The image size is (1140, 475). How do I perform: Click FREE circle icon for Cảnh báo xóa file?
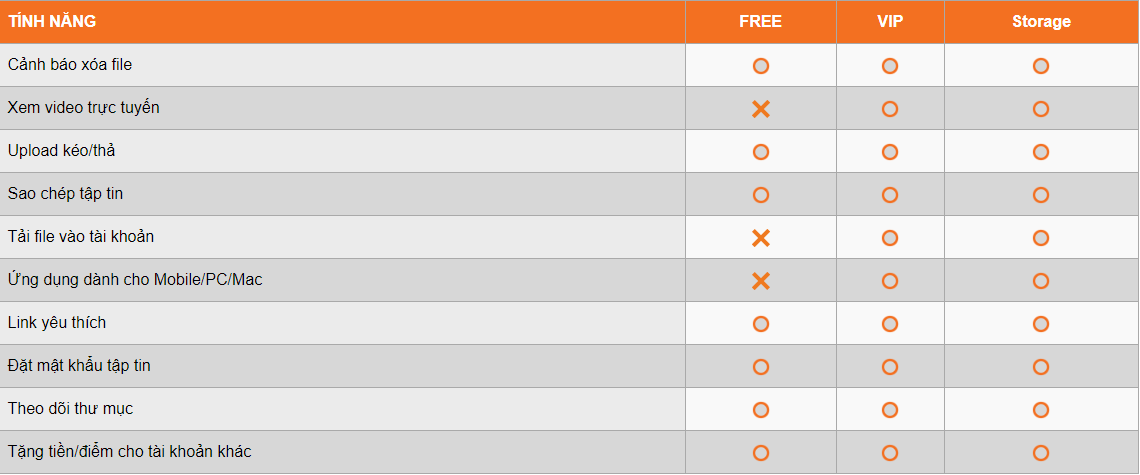click(760, 66)
